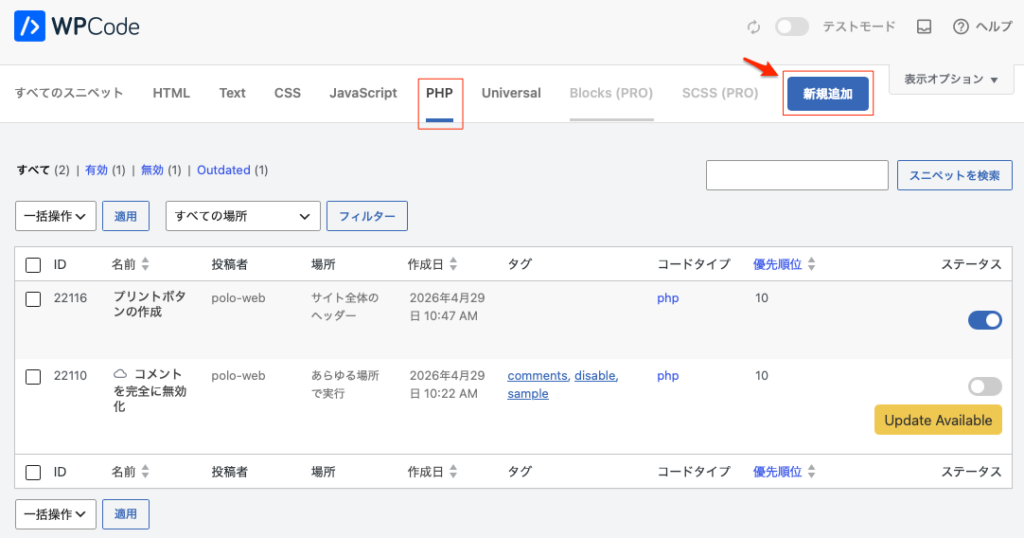
Task: Sort by 優先順位 arrows in the table header
Action: (811, 264)
